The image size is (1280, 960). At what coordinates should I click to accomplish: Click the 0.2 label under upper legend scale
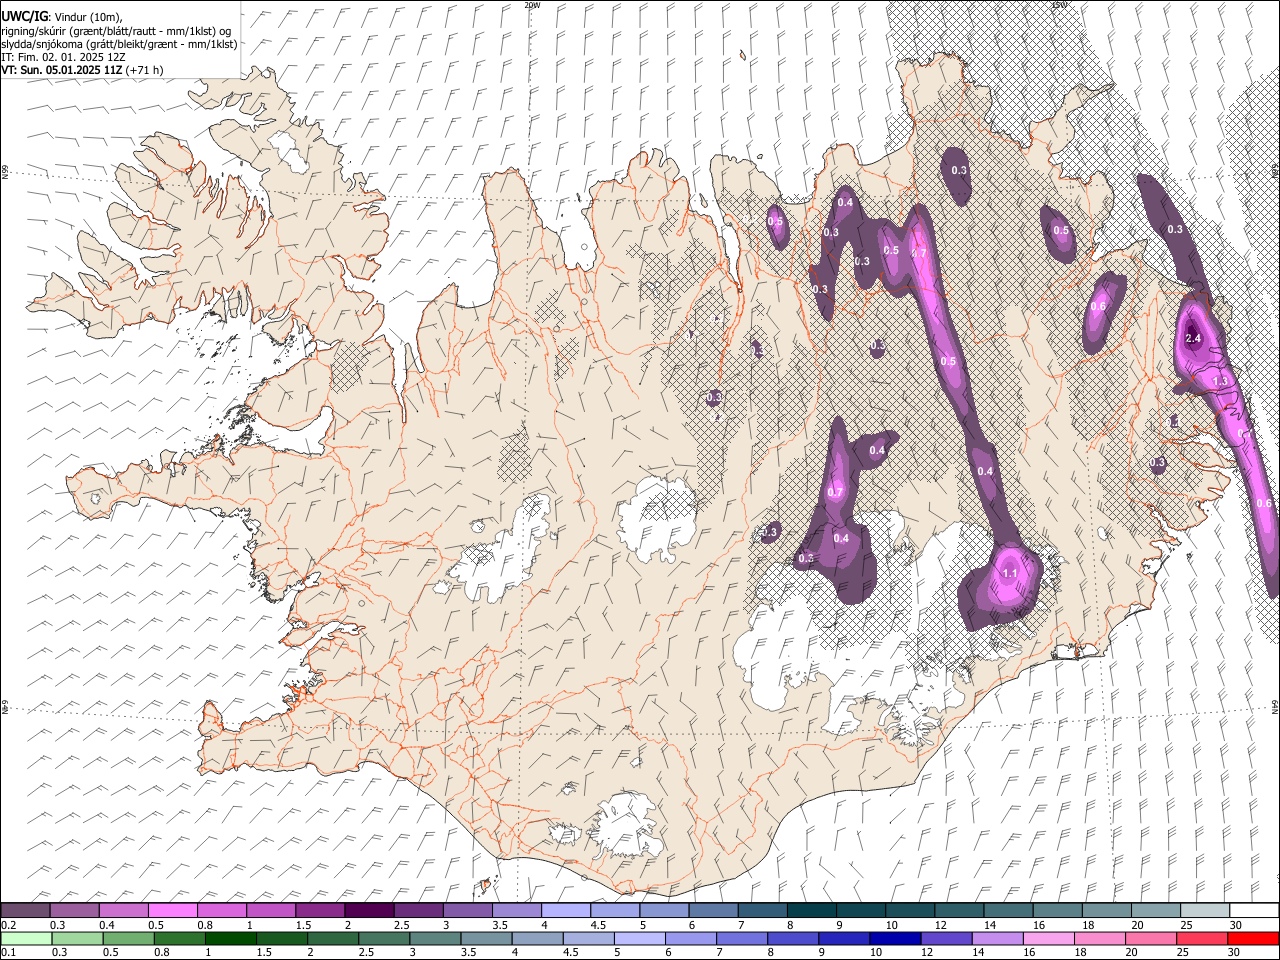(x=9, y=925)
